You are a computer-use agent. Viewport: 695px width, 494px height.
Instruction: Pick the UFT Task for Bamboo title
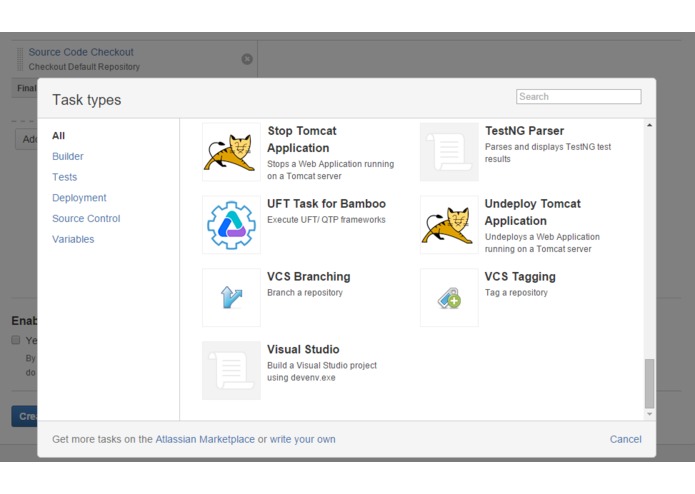click(x=326, y=204)
